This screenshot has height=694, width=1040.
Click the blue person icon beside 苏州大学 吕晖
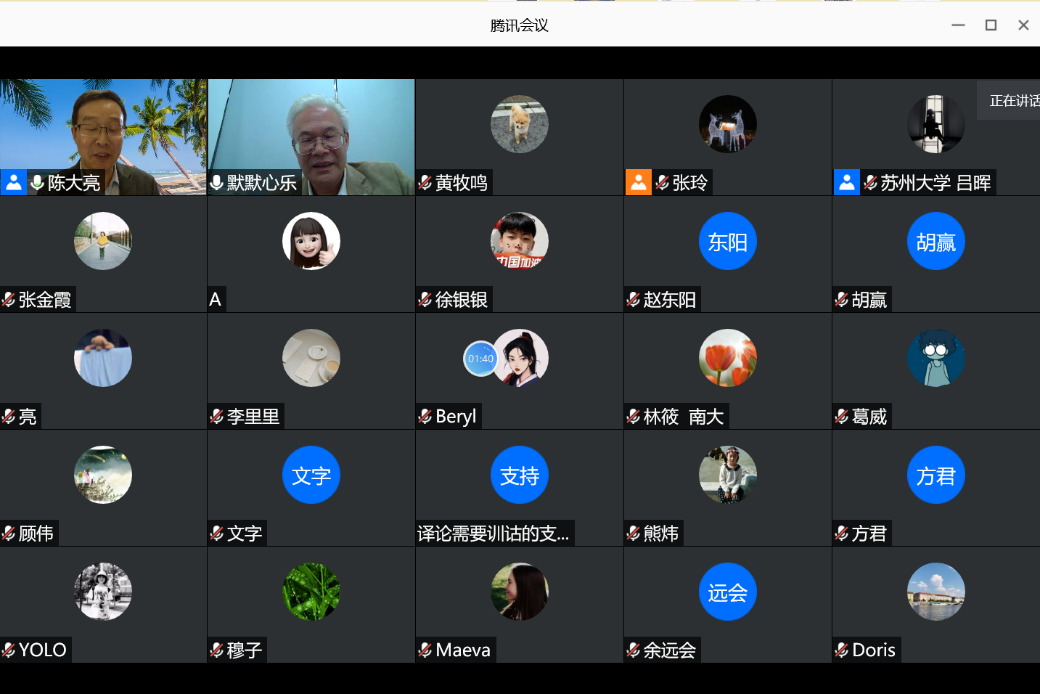click(846, 183)
